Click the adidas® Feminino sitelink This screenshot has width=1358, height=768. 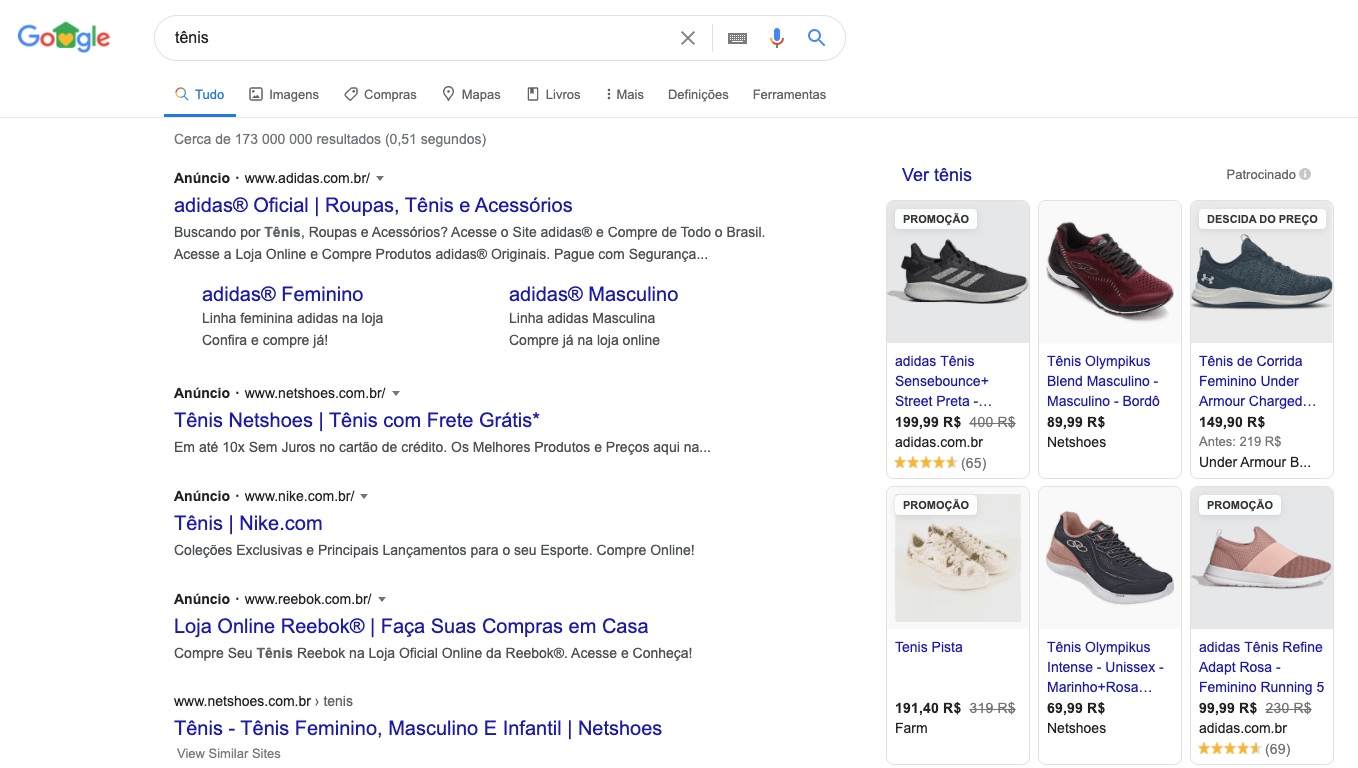[x=282, y=294]
